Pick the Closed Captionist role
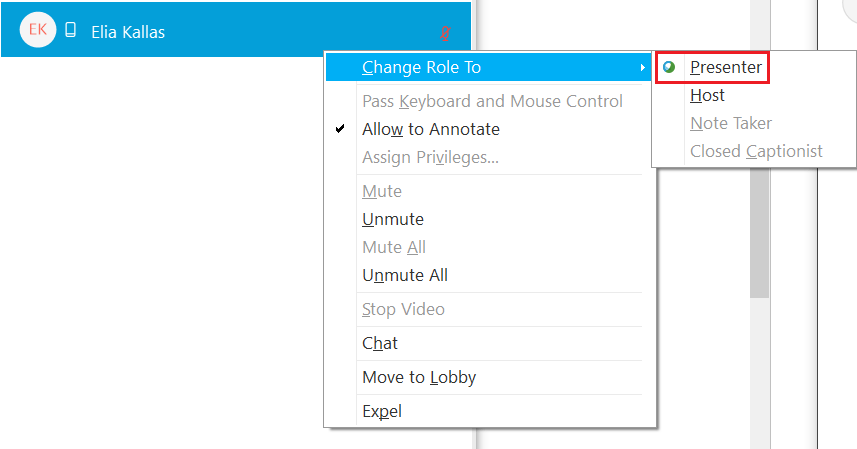857x449 pixels. point(756,152)
